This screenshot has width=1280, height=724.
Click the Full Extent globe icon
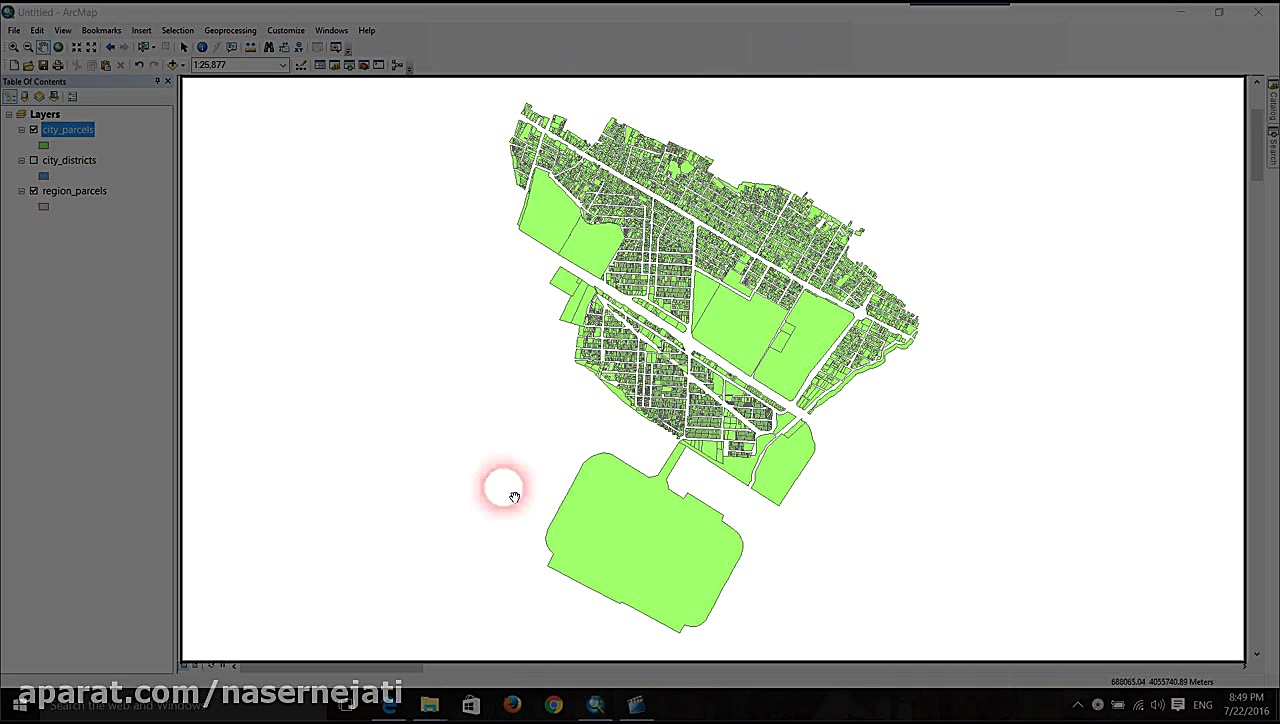tap(58, 47)
